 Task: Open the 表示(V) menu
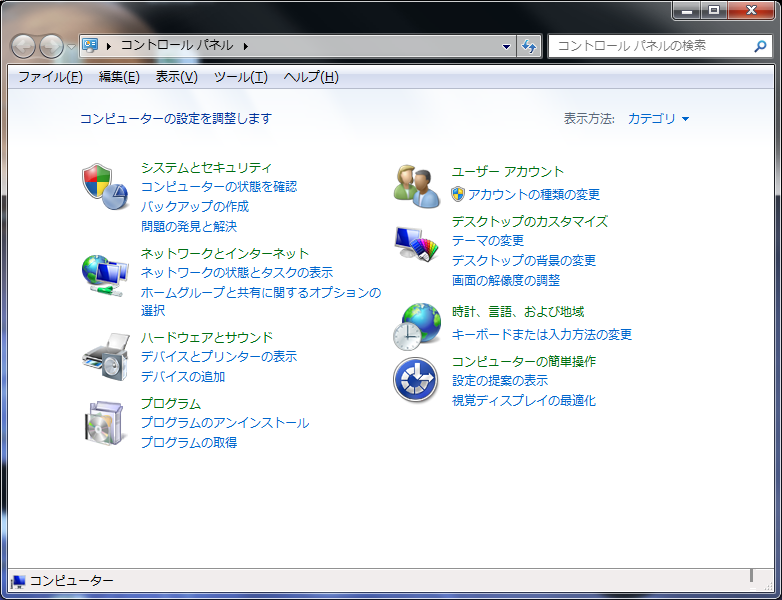coord(176,77)
